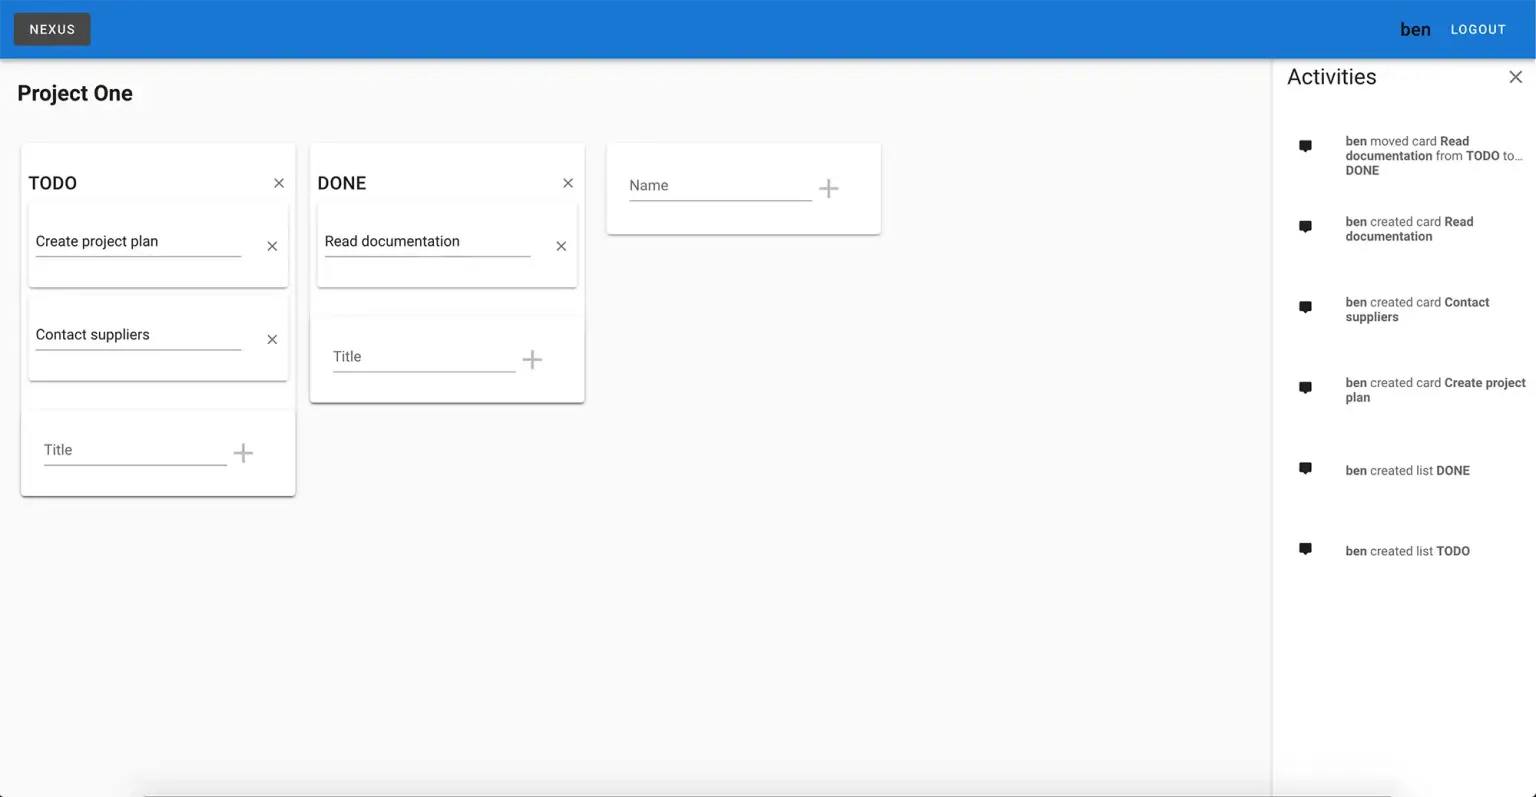Click the ben username in header
The image size is (1536, 797).
[x=1414, y=29]
